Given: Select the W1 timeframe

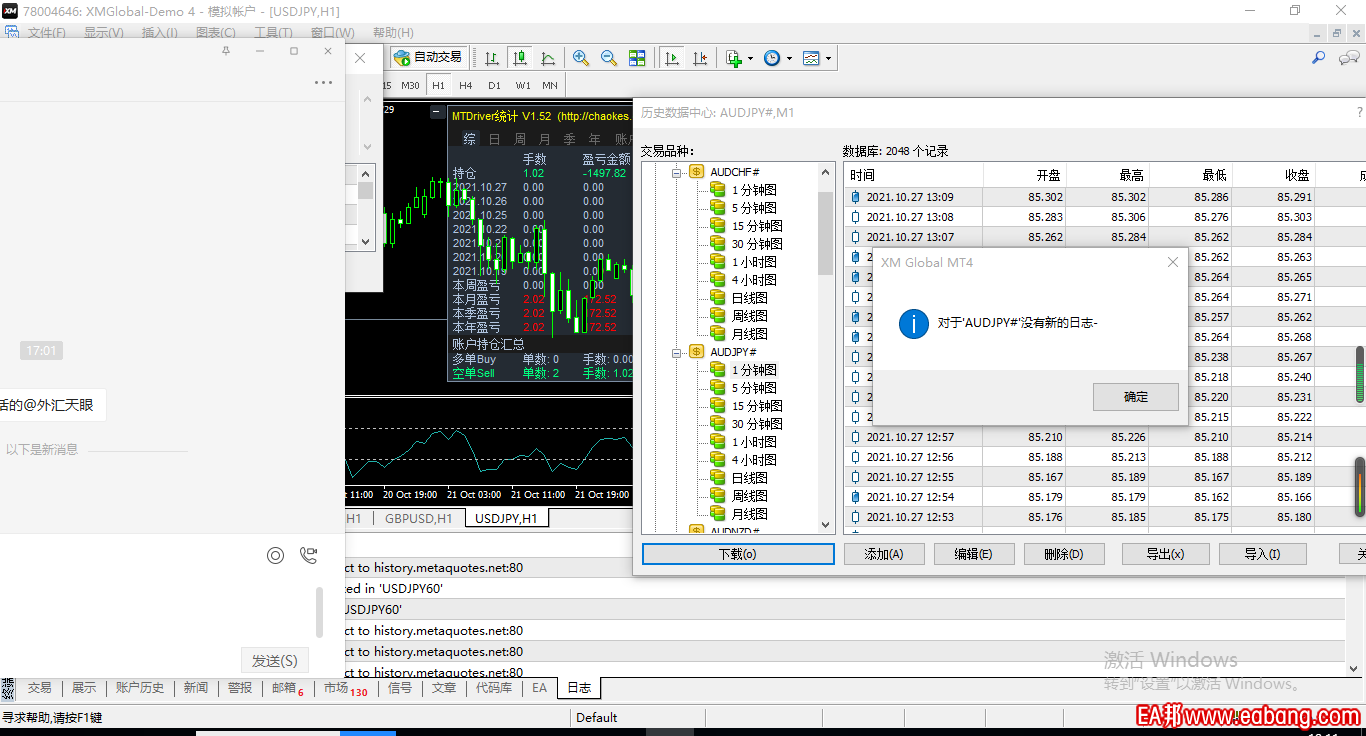Looking at the screenshot, I should point(523,86).
